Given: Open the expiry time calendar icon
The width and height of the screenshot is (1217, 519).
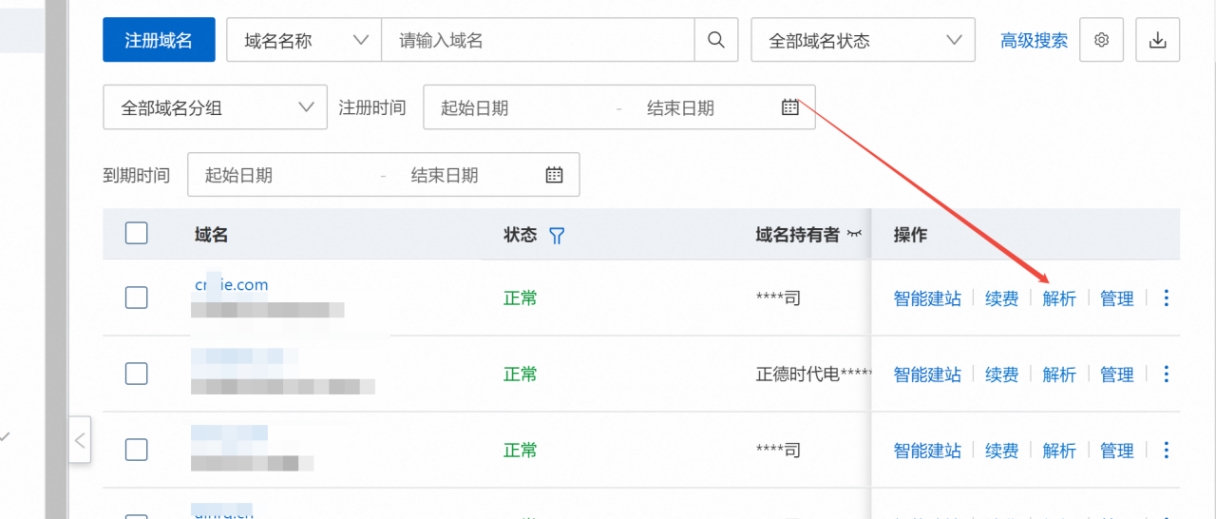Looking at the screenshot, I should tap(554, 175).
